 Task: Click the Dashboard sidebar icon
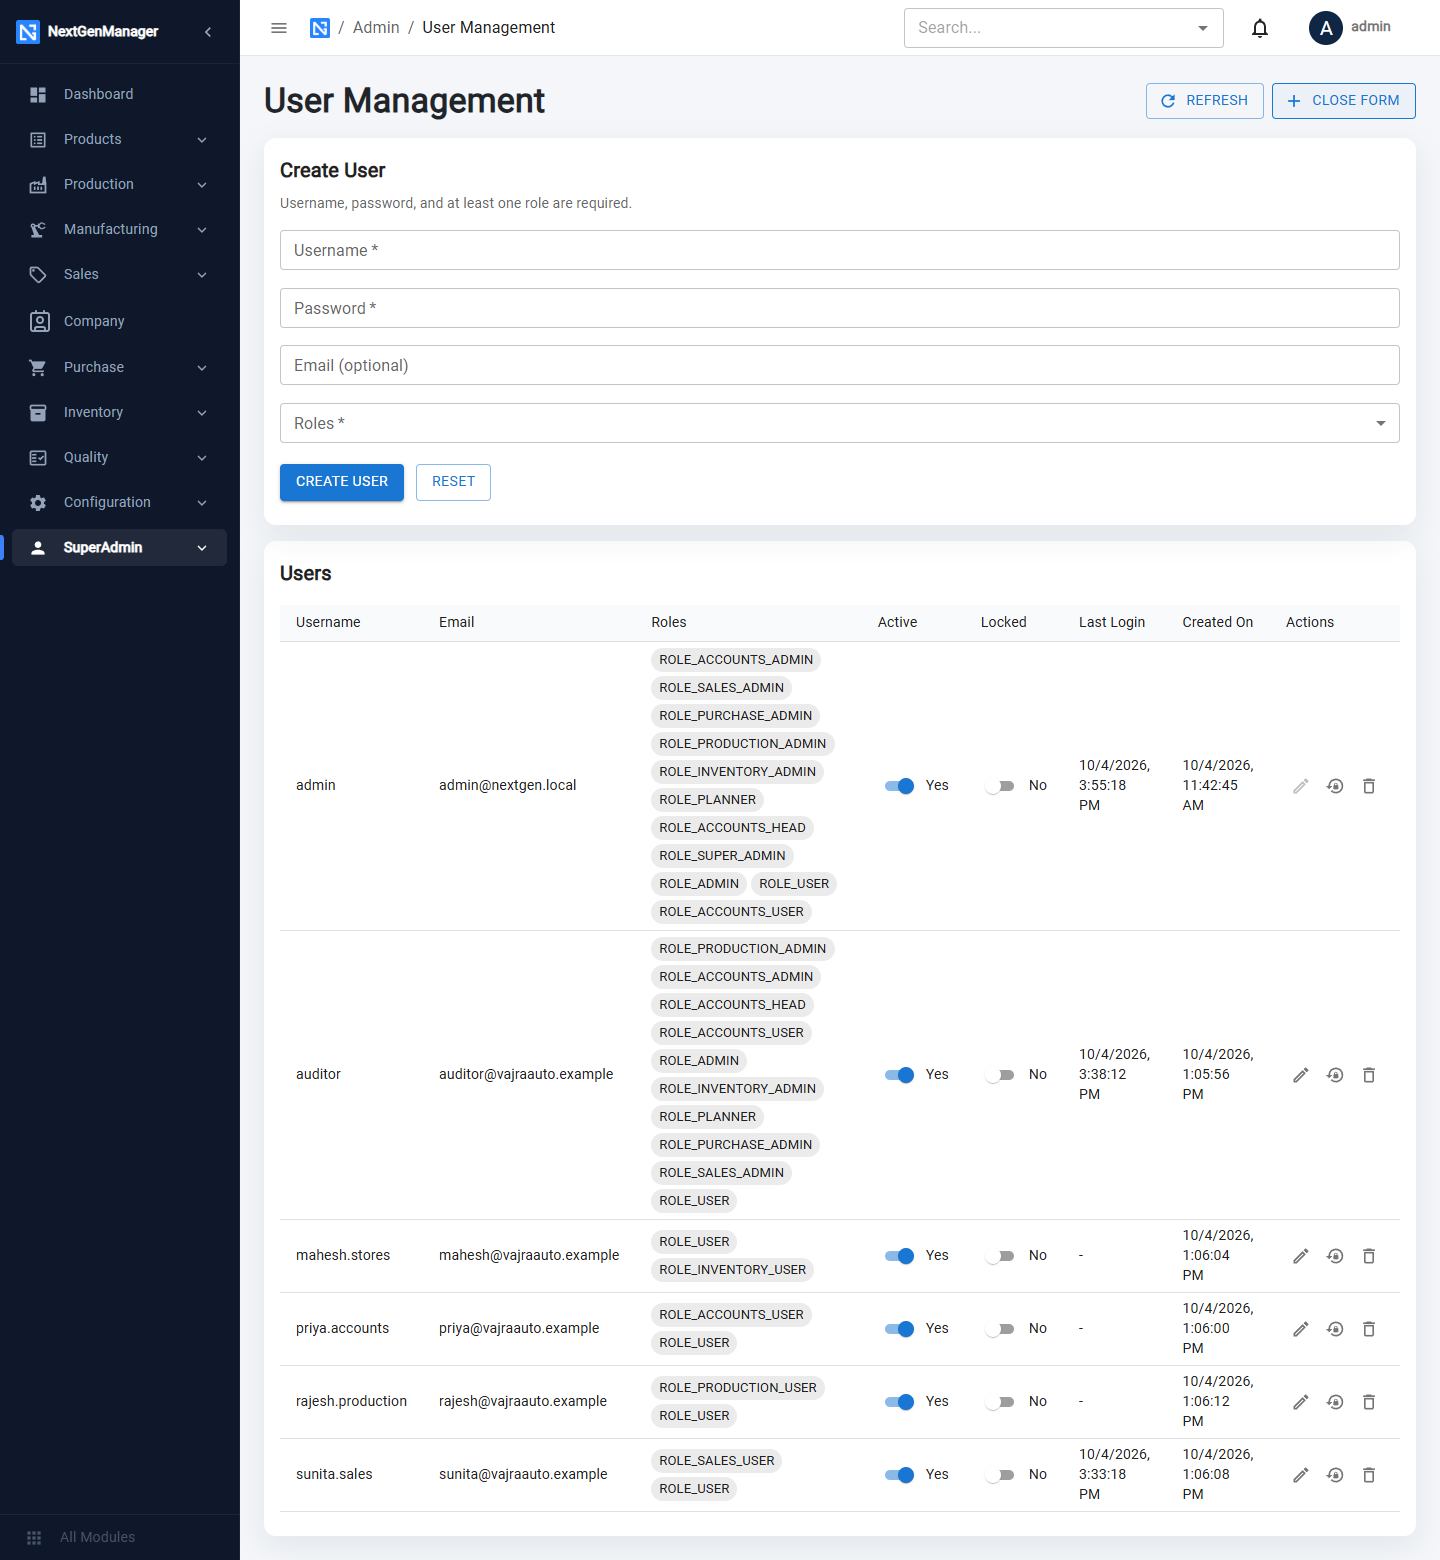point(38,94)
